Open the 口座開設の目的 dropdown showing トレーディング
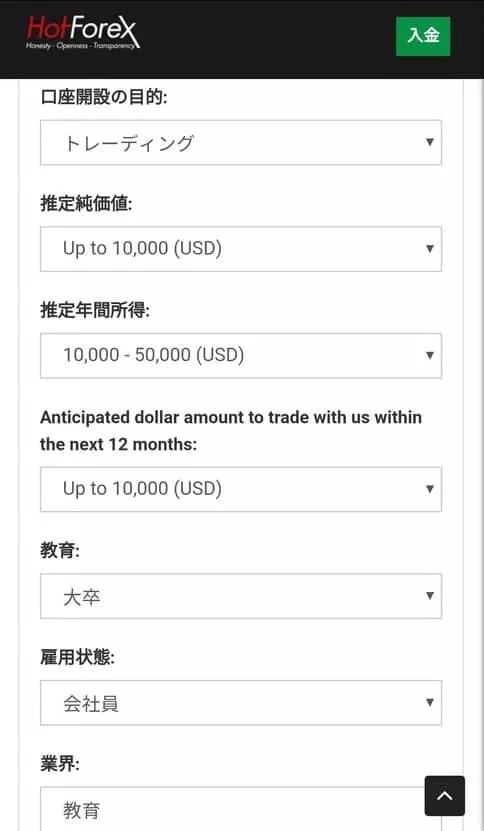The height and width of the screenshot is (831, 484). tap(241, 143)
